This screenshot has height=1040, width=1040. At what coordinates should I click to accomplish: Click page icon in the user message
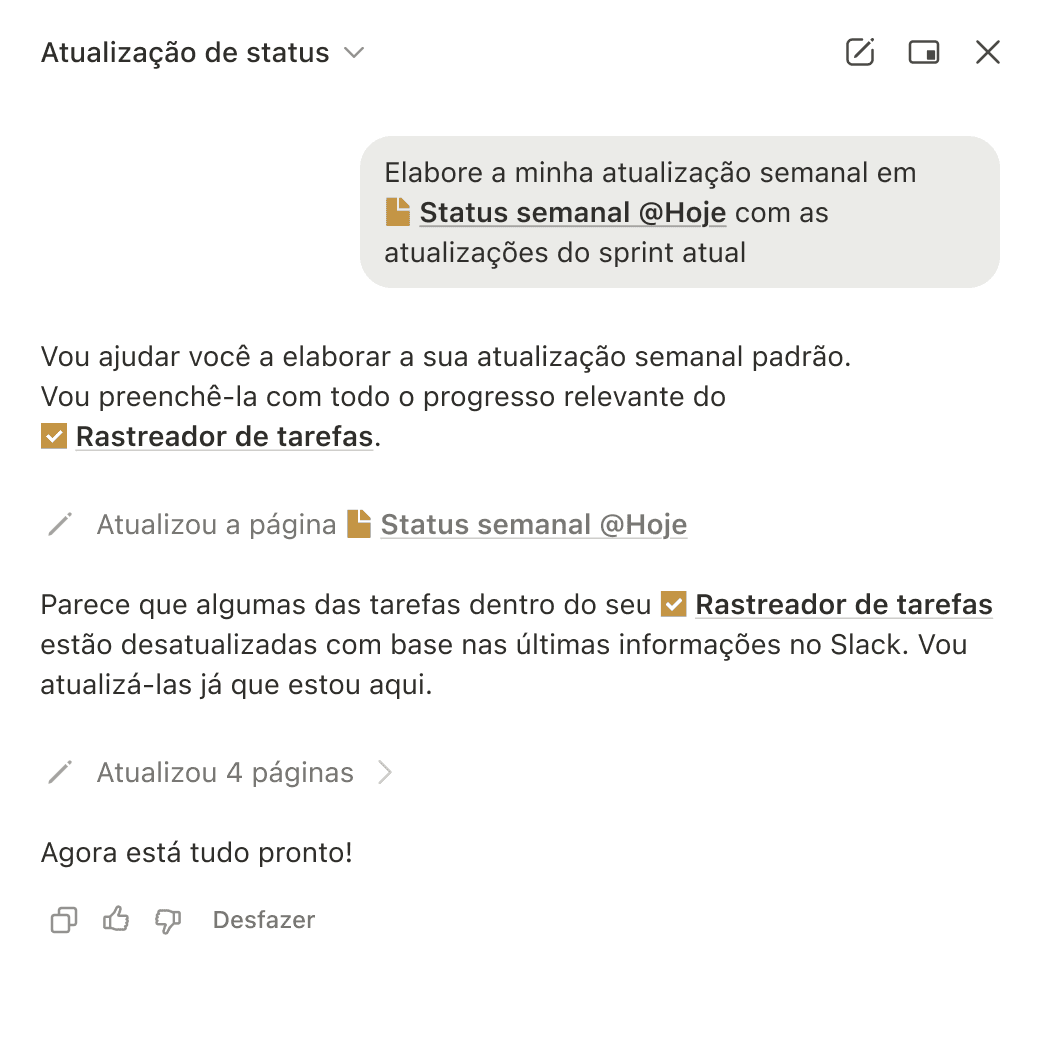[398, 212]
